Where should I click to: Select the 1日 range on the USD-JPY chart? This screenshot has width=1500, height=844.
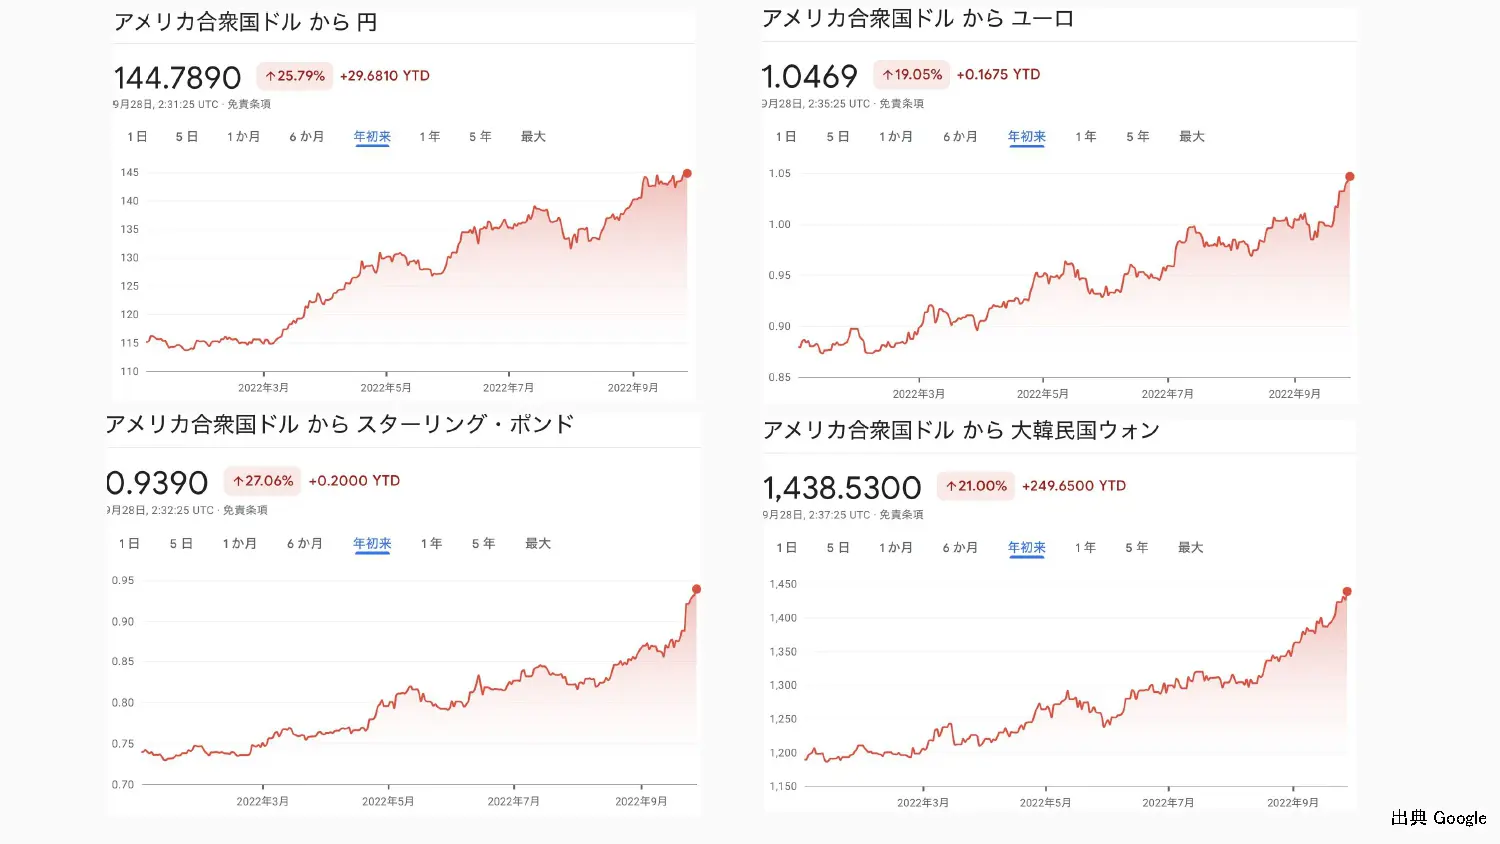coord(136,136)
